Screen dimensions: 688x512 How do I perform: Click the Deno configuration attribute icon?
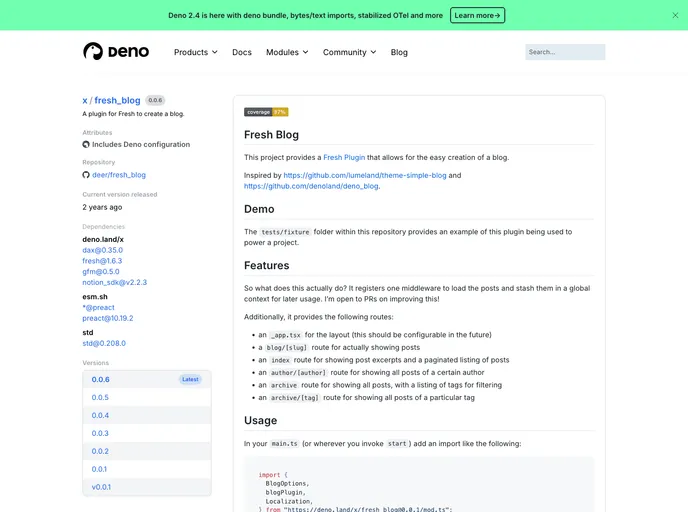(86, 144)
